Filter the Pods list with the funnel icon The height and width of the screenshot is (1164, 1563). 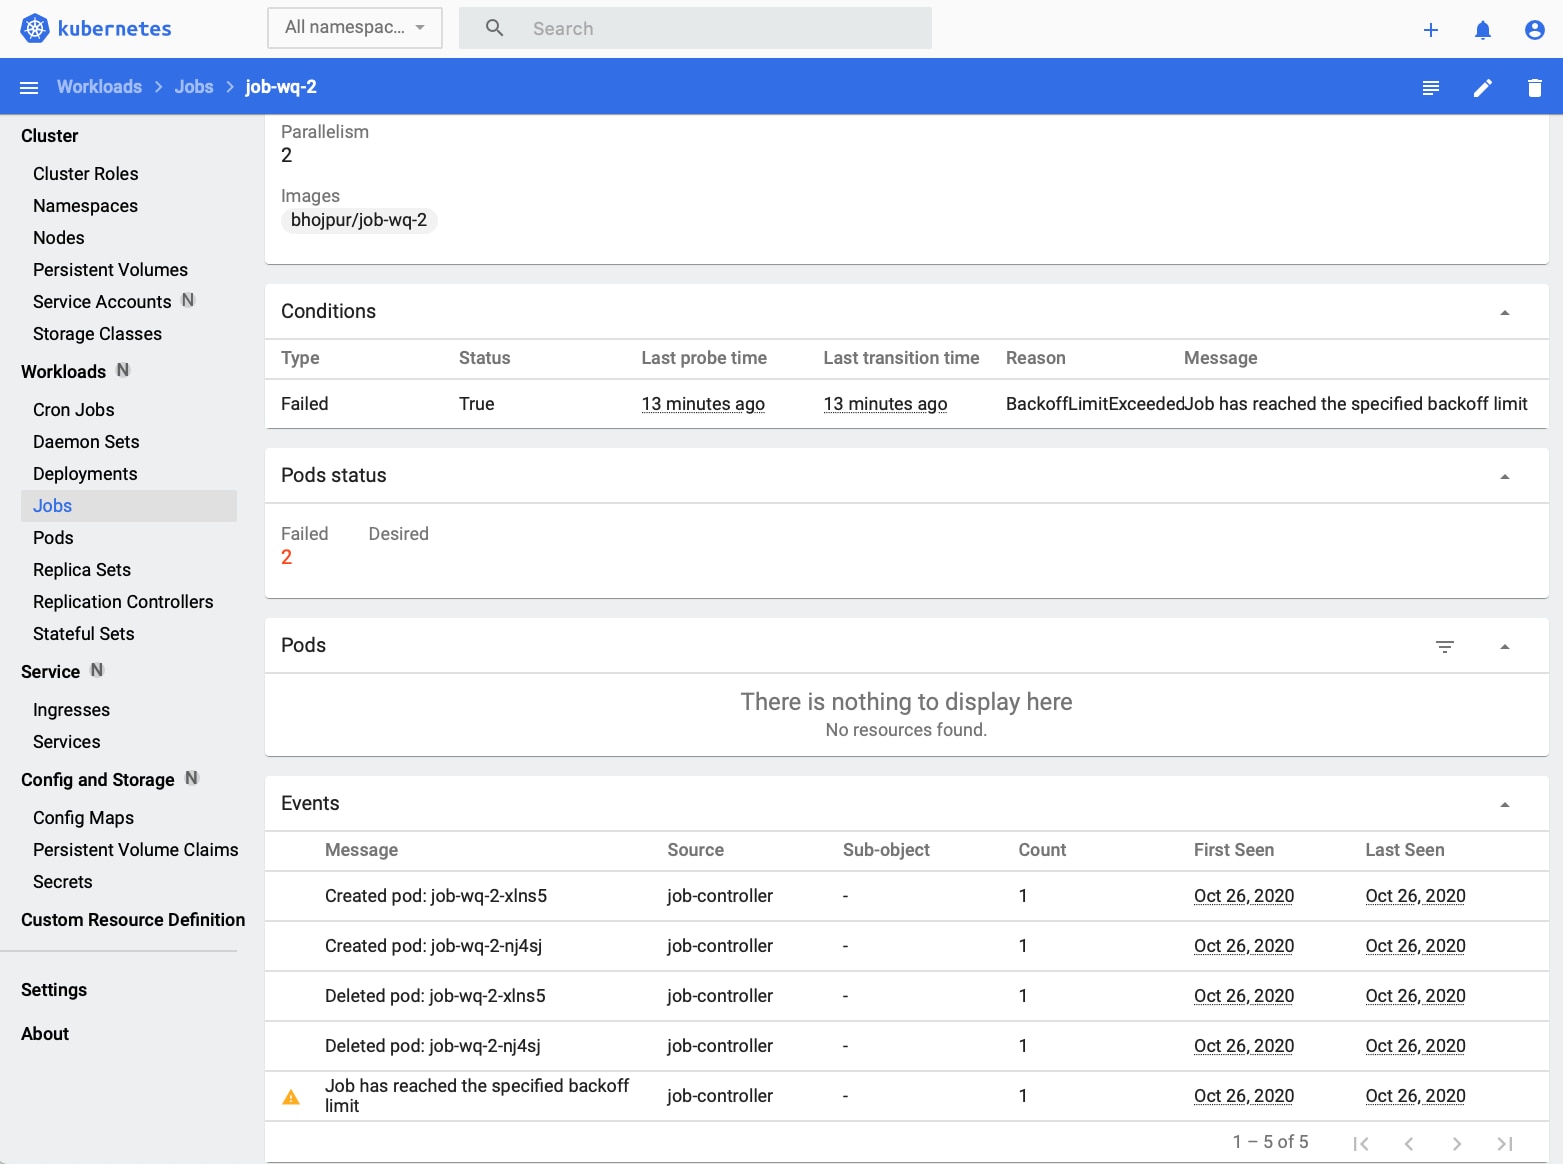click(x=1444, y=646)
